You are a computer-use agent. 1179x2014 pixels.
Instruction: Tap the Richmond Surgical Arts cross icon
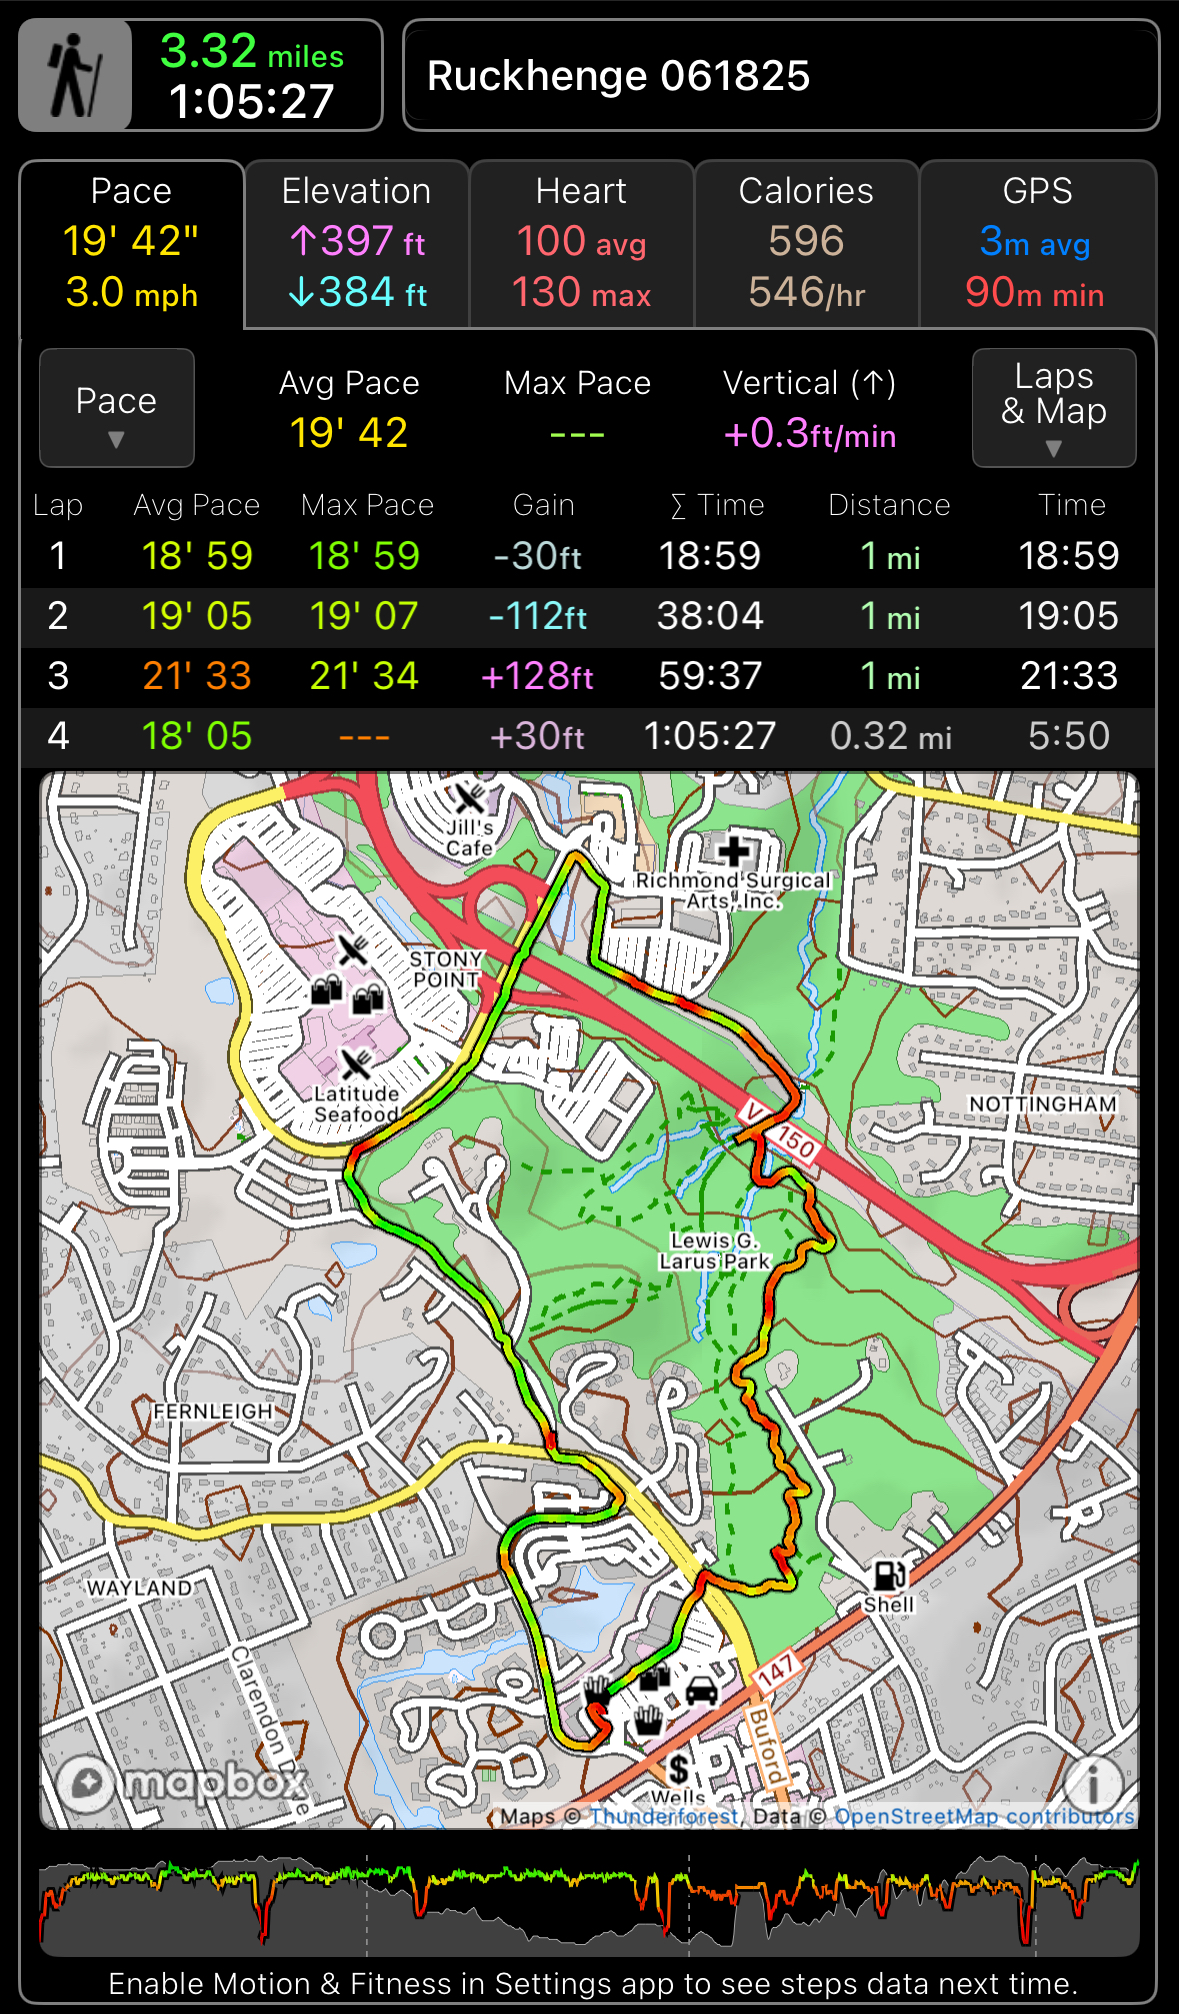735,850
